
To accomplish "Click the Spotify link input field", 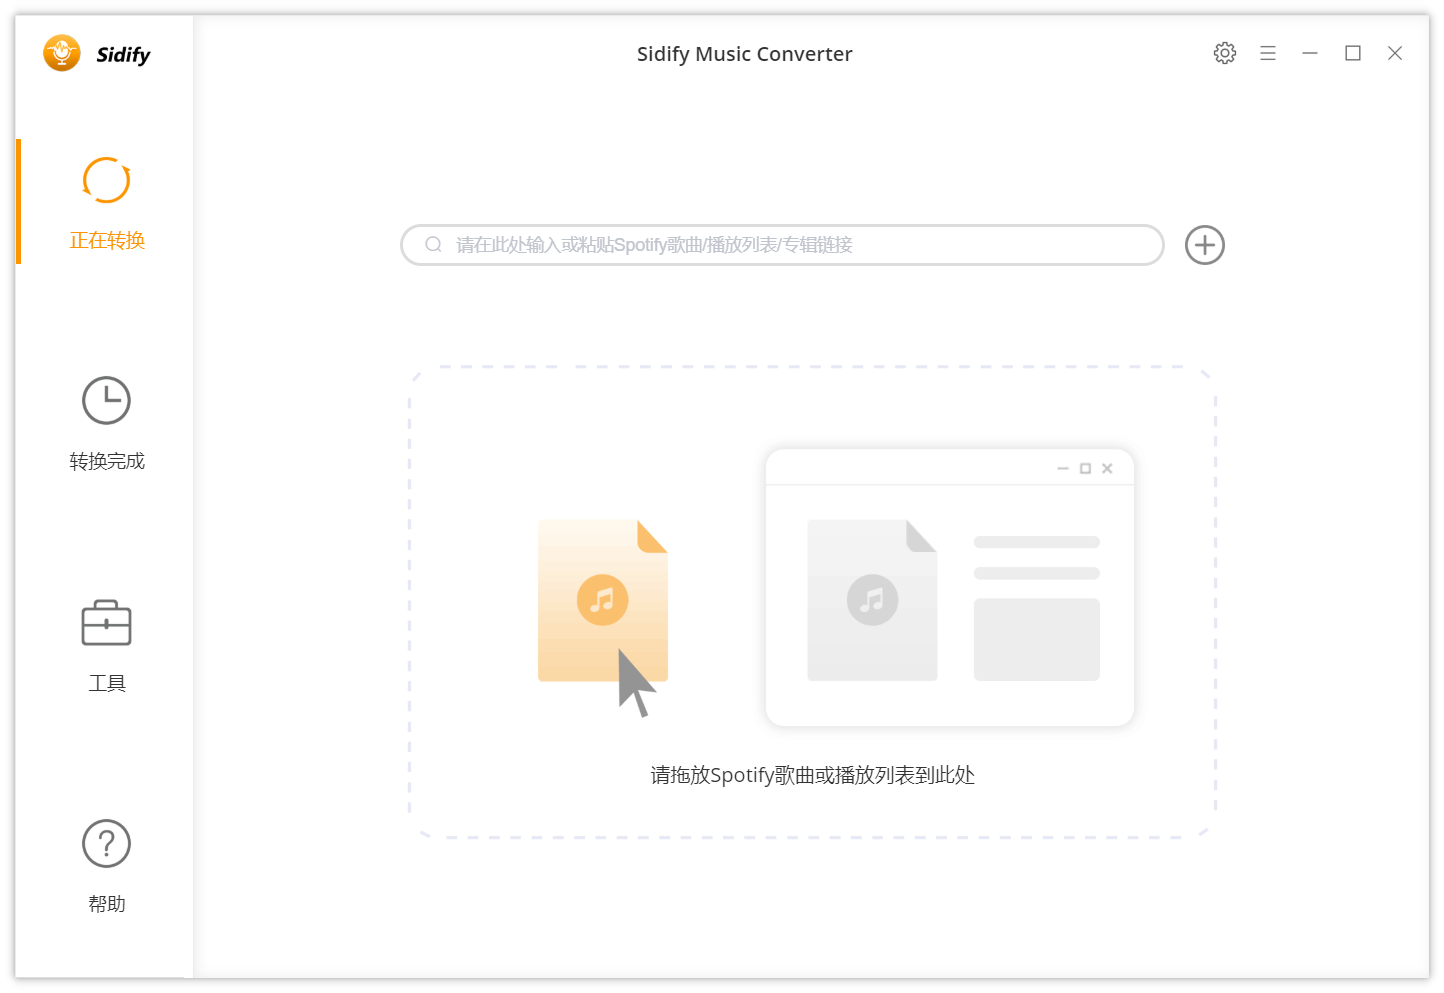I will [x=780, y=245].
